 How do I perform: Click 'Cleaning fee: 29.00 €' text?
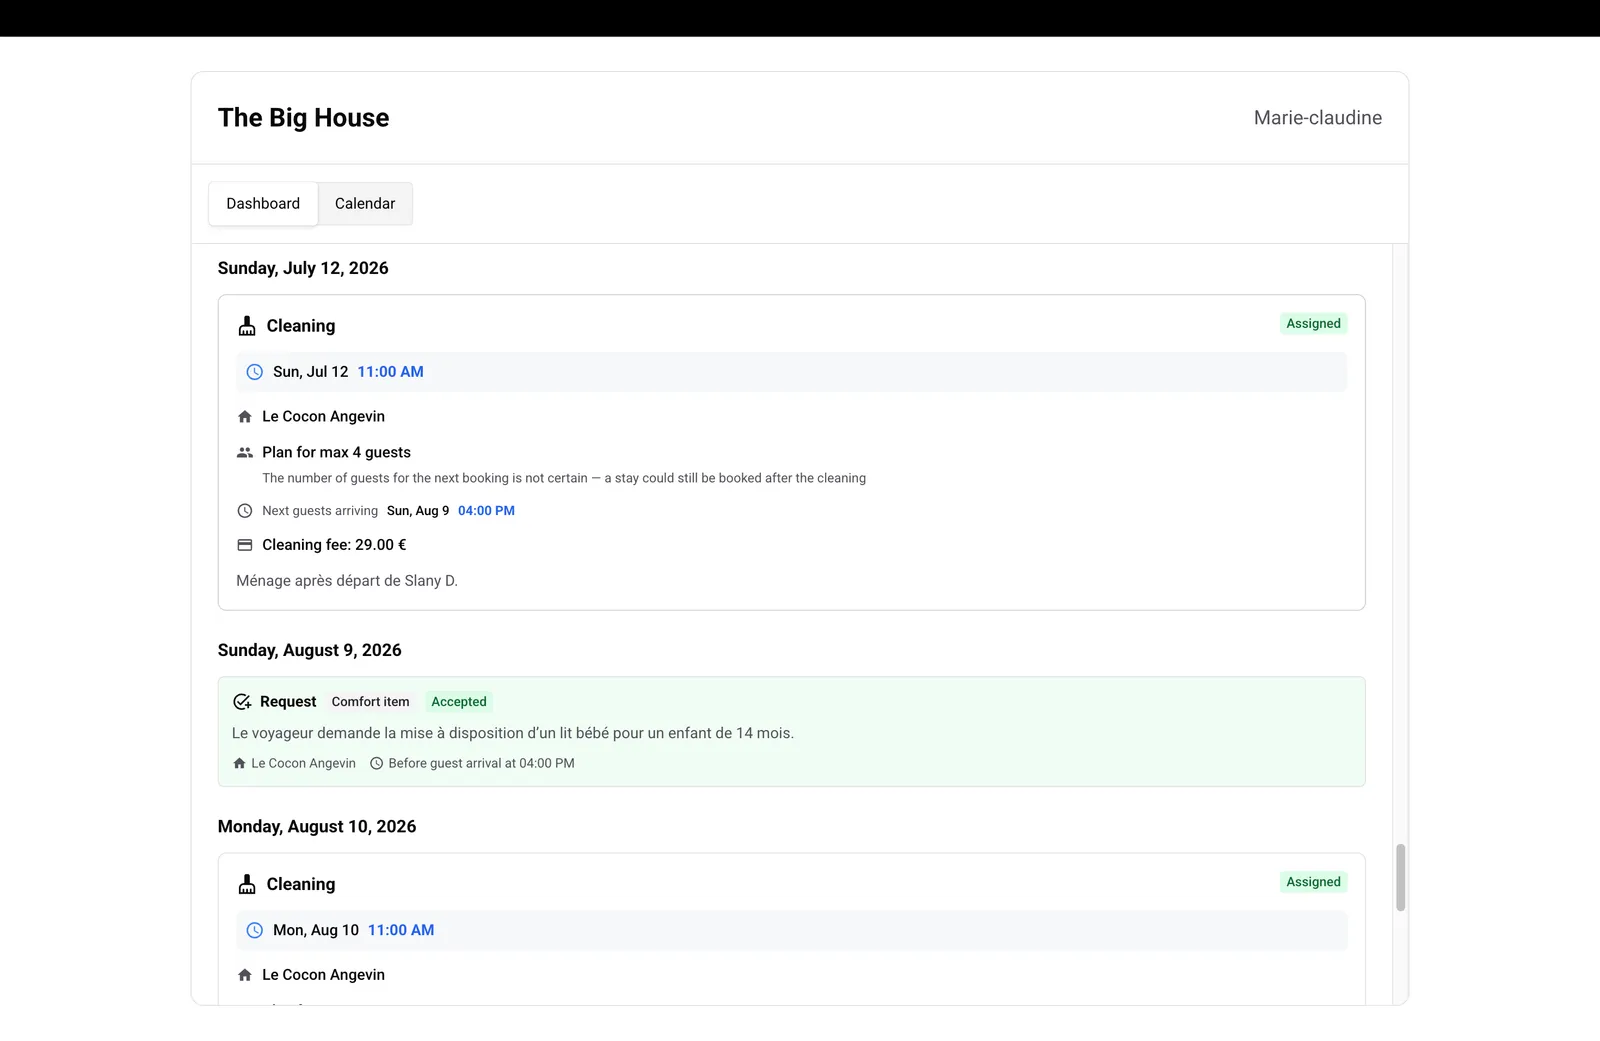(x=334, y=545)
